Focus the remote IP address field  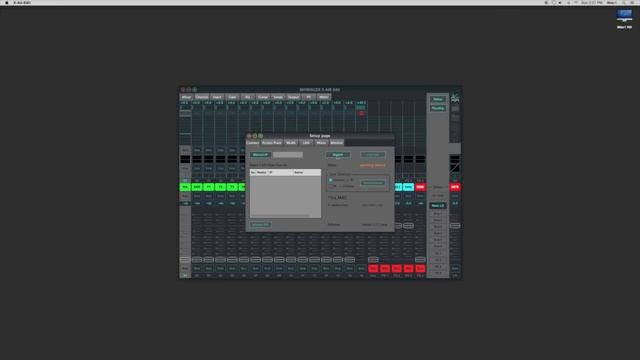pos(288,155)
